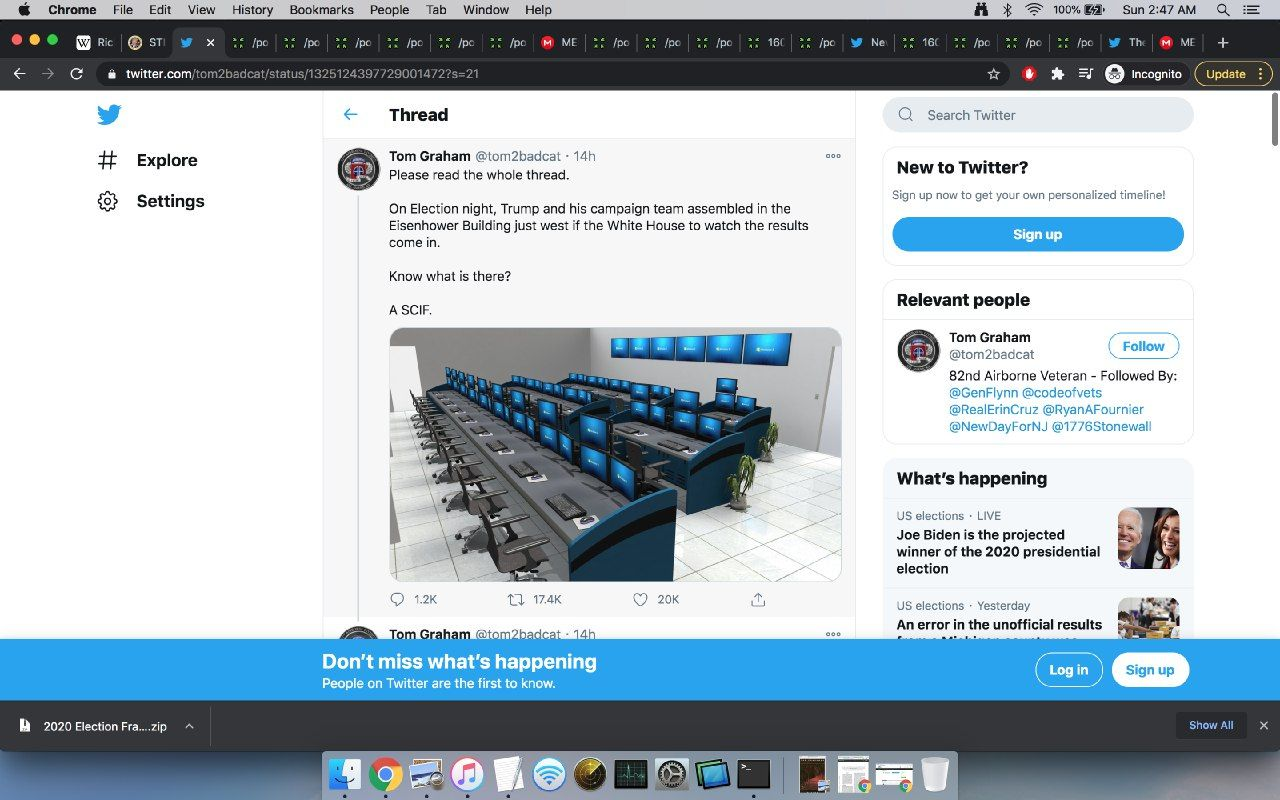Screen dimensions: 1280x800
Task: Launch iTunes from the Dock
Action: click(467, 774)
